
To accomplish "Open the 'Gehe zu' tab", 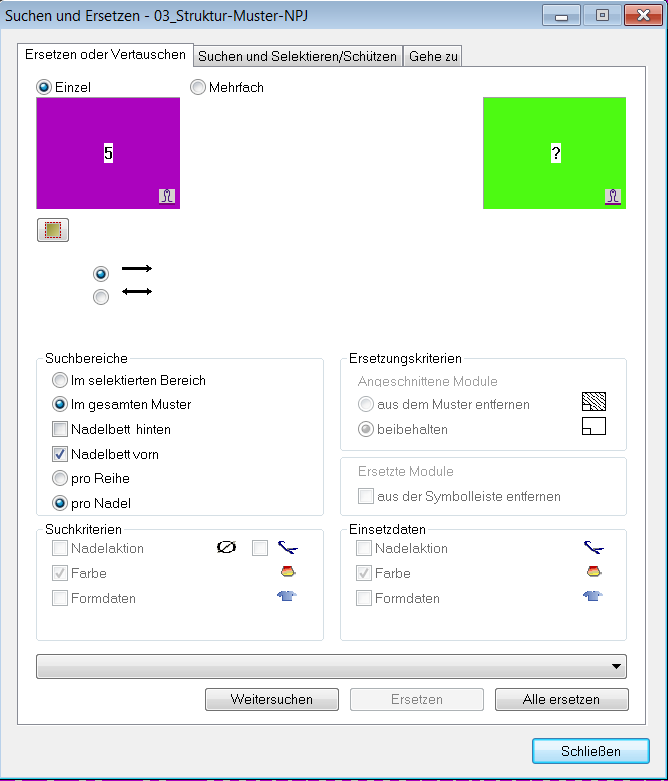I will point(433,56).
